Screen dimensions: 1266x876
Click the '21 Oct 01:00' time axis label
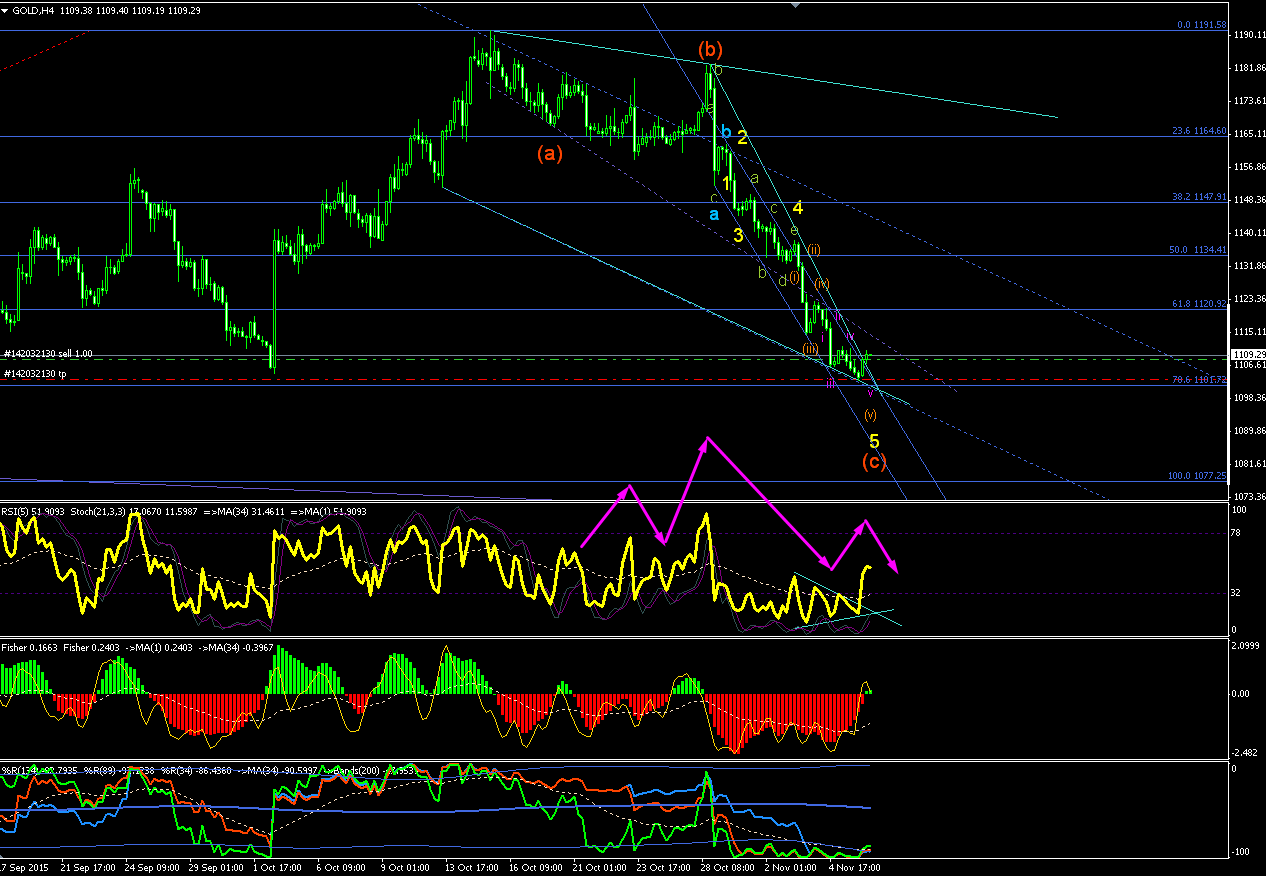pyautogui.click(x=599, y=866)
